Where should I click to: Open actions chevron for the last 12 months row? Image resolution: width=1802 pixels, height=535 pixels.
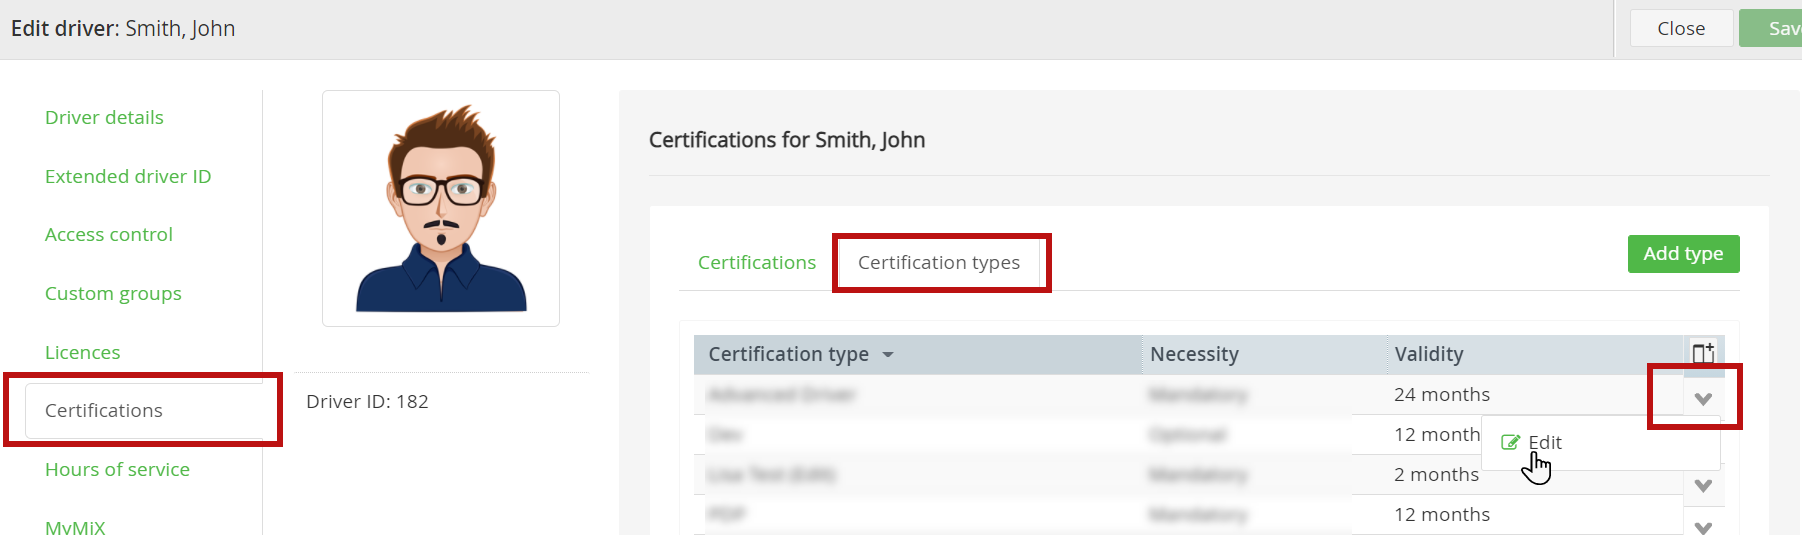click(x=1703, y=526)
